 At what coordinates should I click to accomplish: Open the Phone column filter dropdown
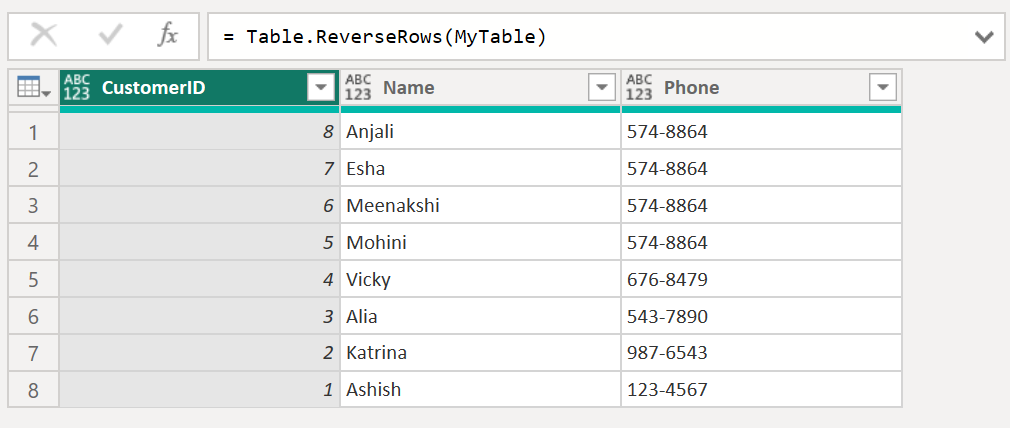pyautogui.click(x=882, y=88)
